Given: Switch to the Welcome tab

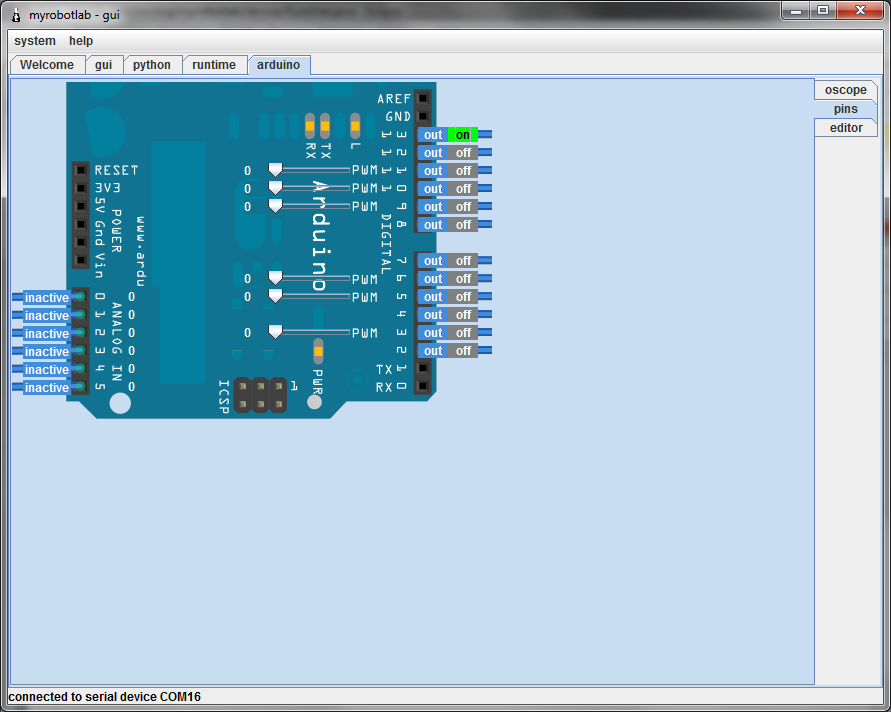Looking at the screenshot, I should pyautogui.click(x=47, y=65).
